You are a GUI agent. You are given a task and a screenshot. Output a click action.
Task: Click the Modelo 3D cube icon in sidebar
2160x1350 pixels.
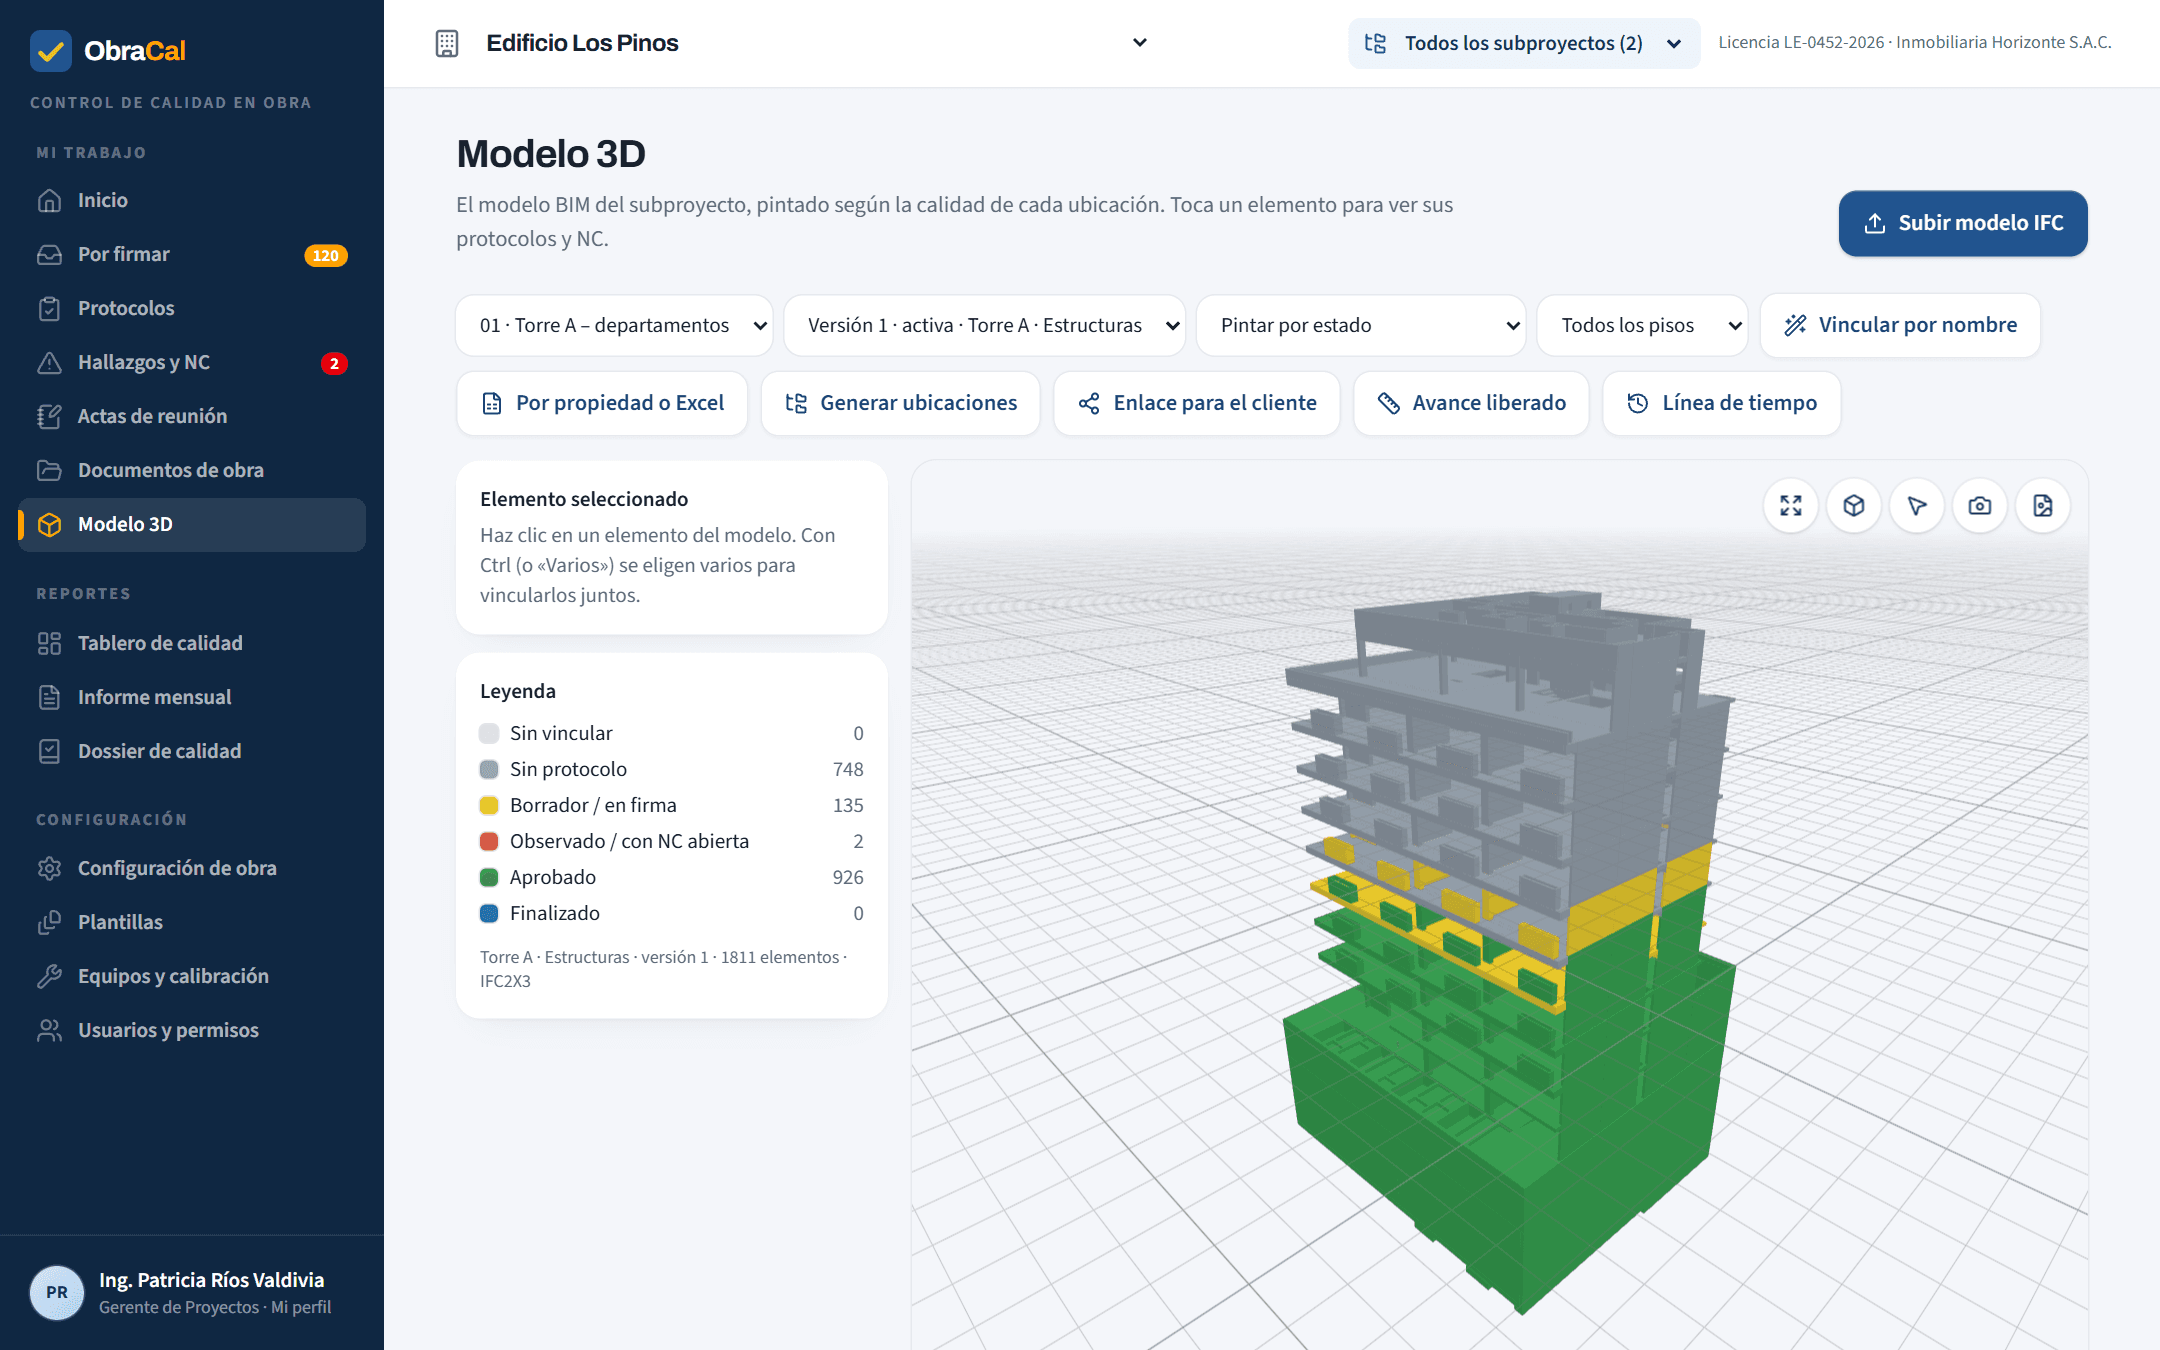[49, 524]
